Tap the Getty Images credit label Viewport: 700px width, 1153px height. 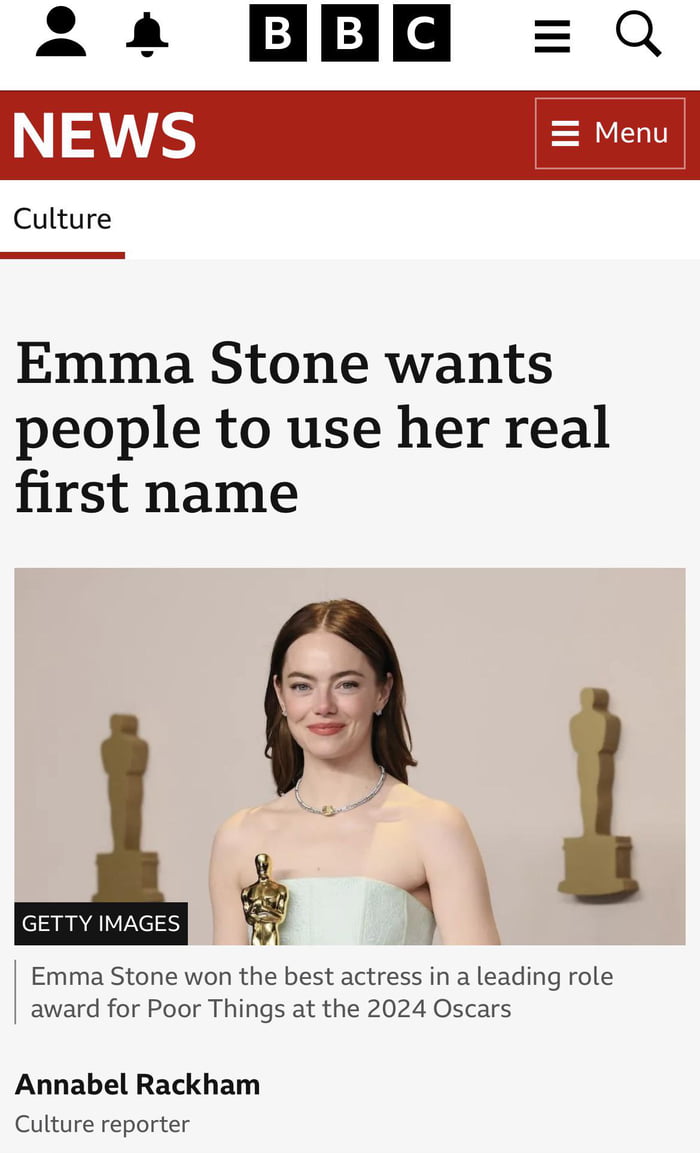(x=101, y=924)
